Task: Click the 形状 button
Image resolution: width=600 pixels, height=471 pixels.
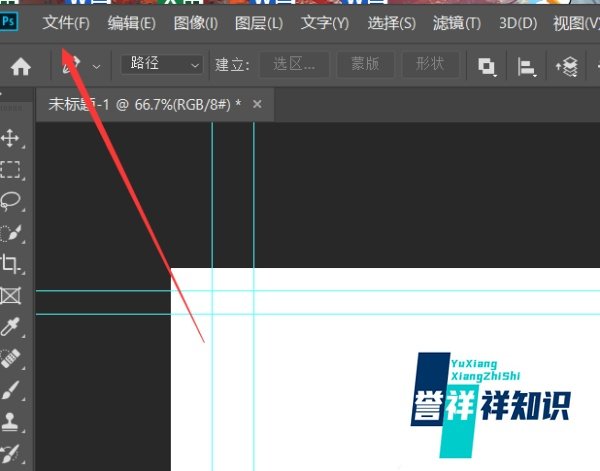Action: 430,65
